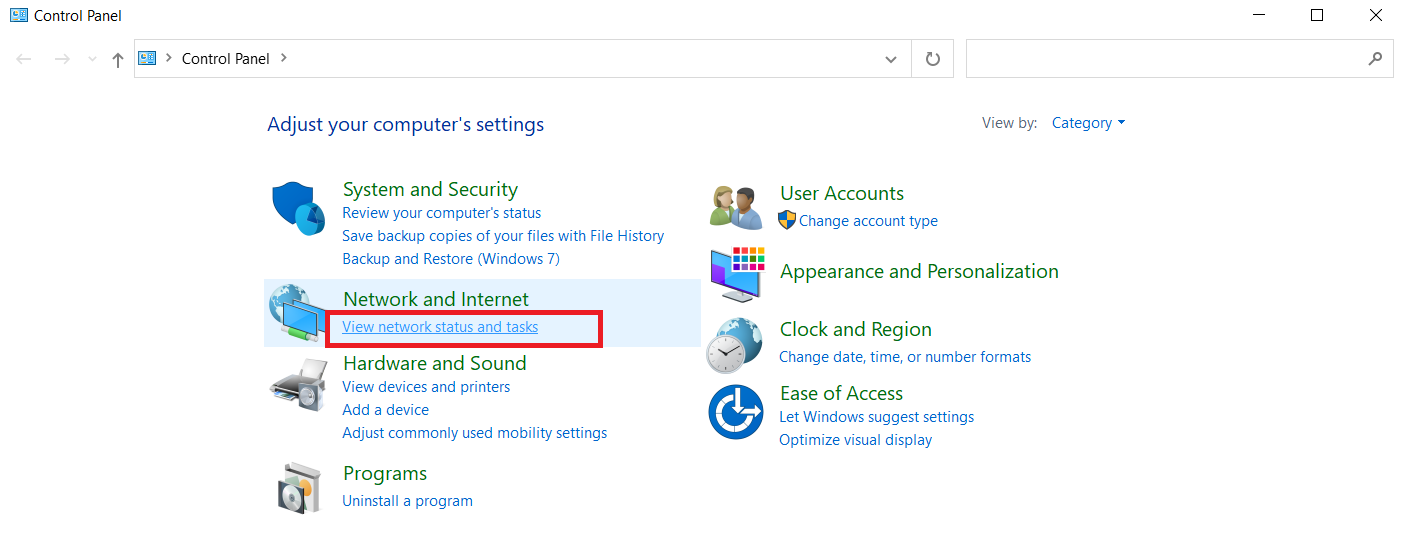The image size is (1406, 557).
Task: Expand the recent locations chevron
Action: pyautogui.click(x=92, y=59)
